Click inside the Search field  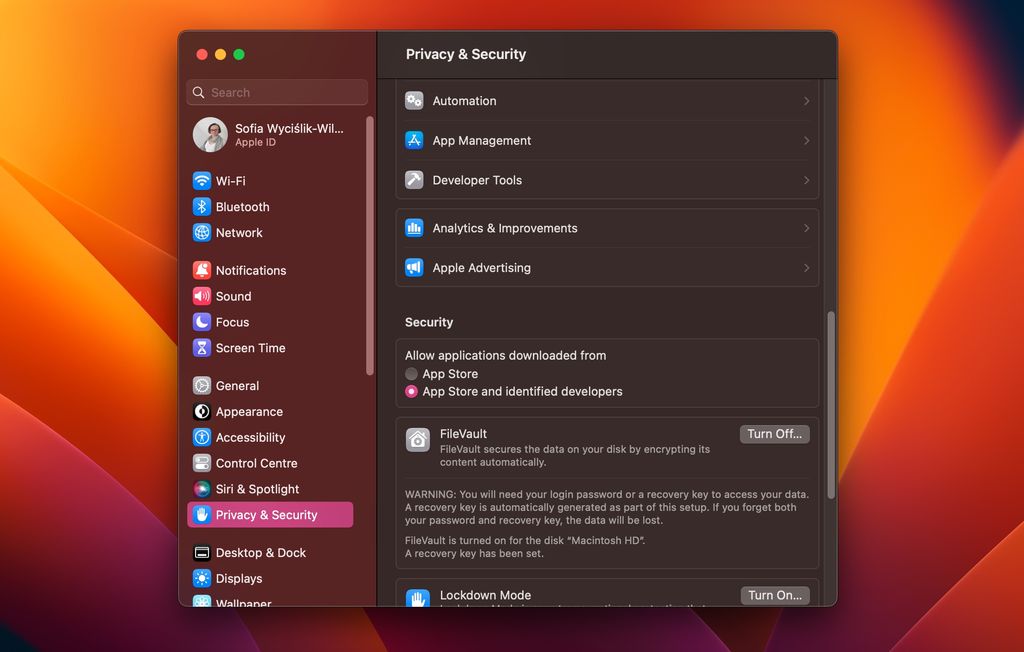click(276, 92)
